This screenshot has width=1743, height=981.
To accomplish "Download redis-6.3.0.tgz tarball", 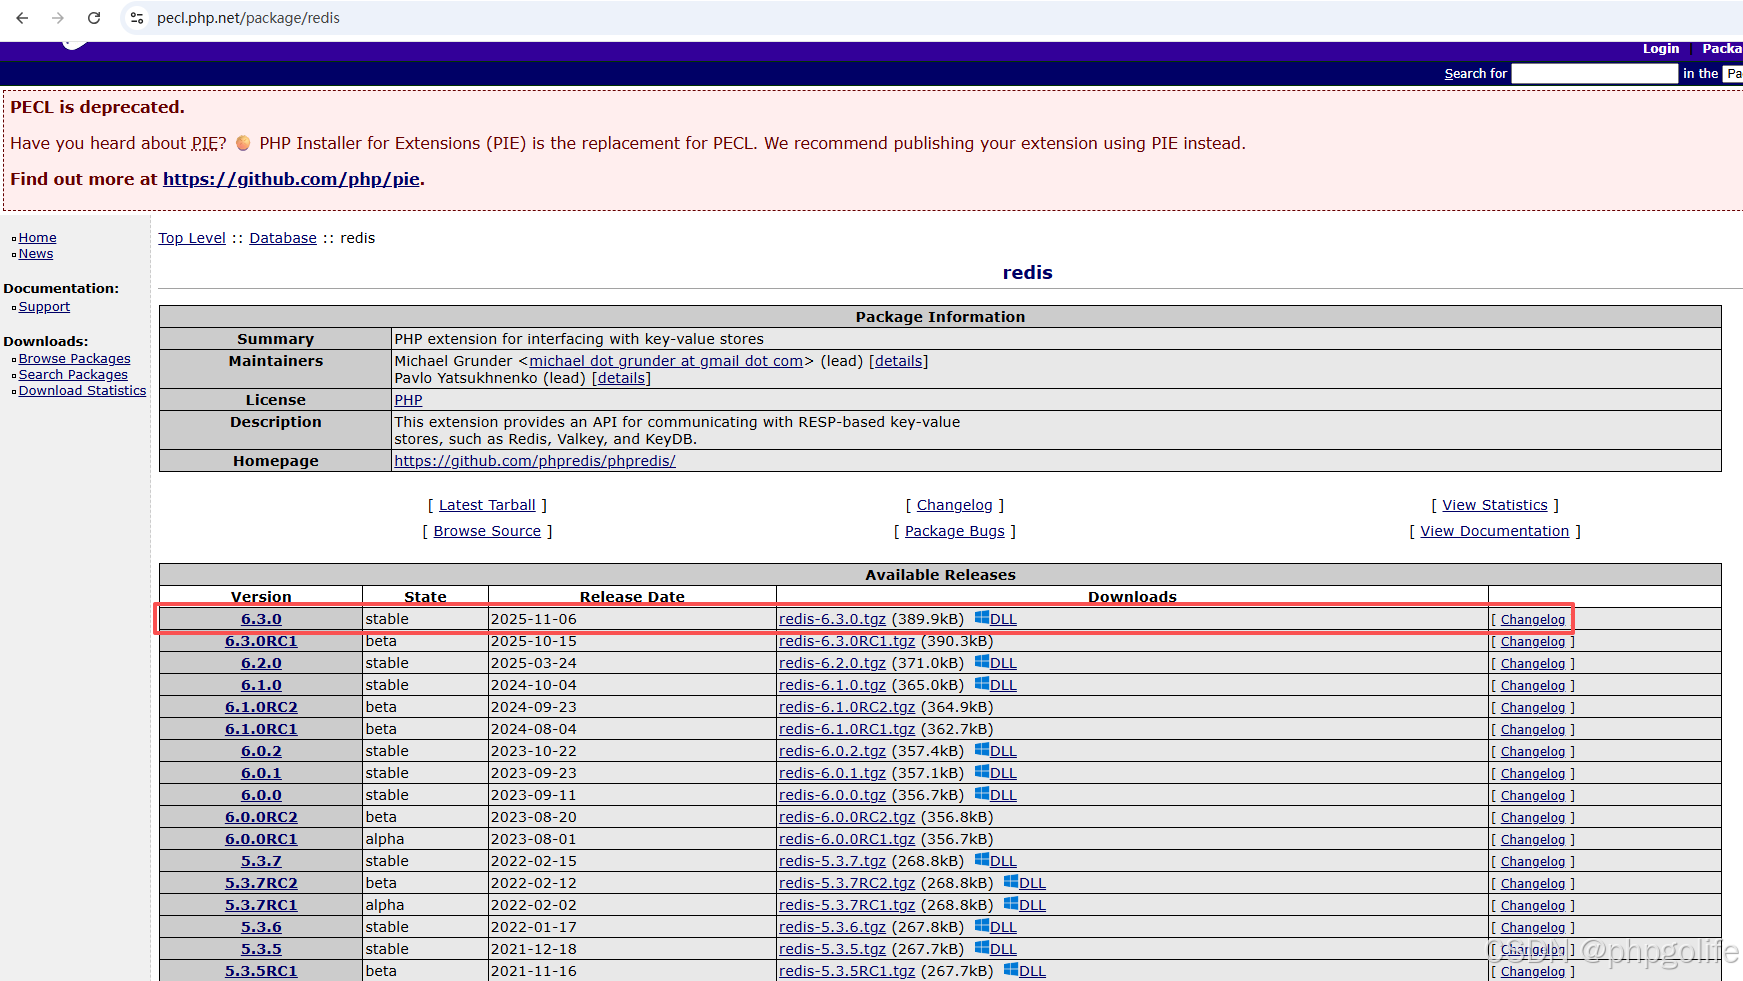I will point(832,619).
